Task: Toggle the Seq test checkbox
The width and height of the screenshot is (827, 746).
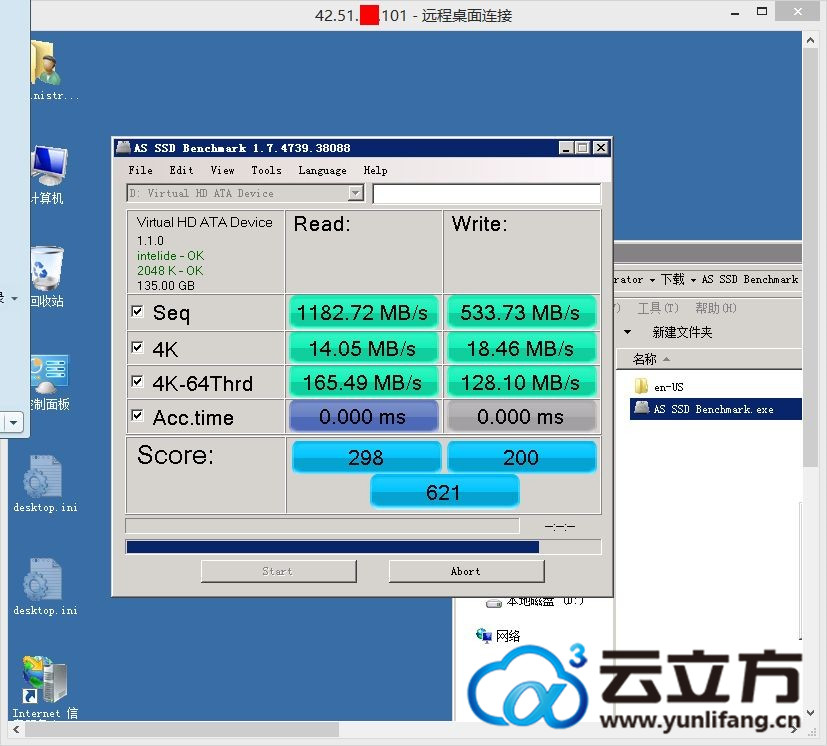Action: pyautogui.click(x=137, y=311)
